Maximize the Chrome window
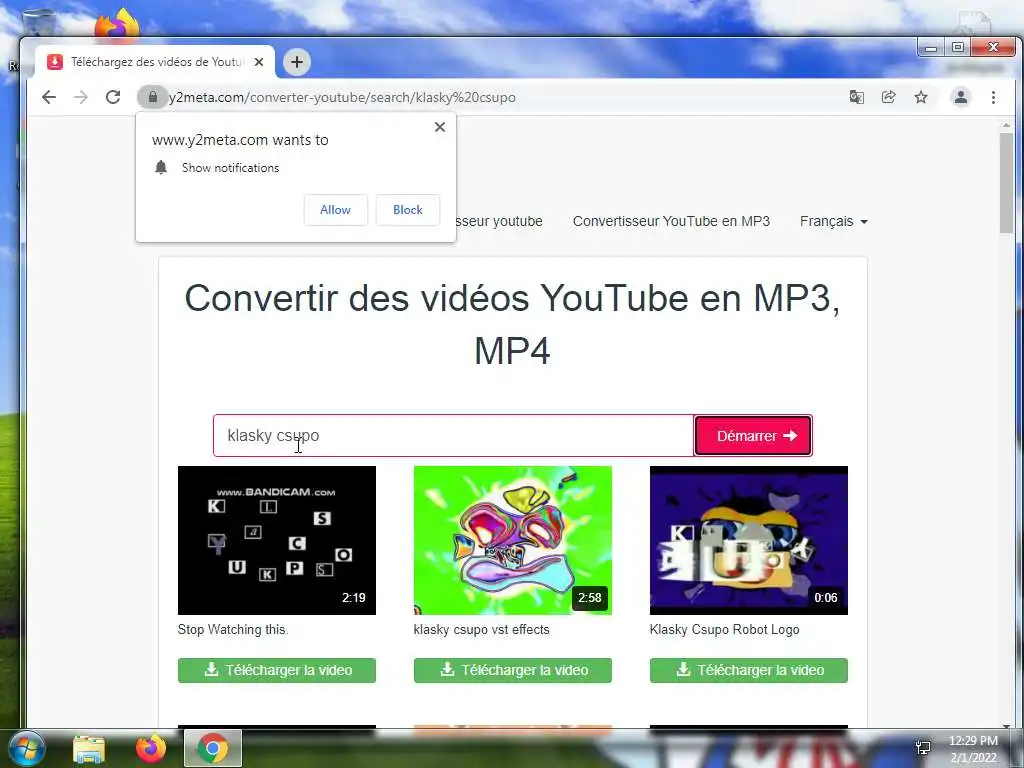 tap(957, 48)
